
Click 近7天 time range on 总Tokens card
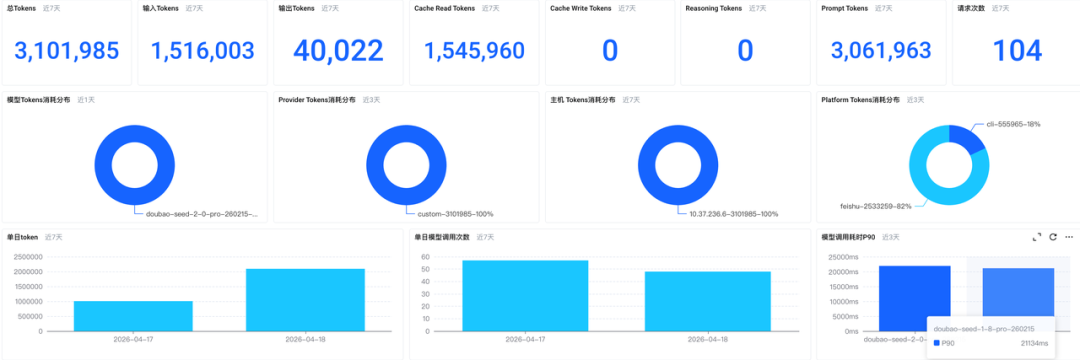(51, 8)
